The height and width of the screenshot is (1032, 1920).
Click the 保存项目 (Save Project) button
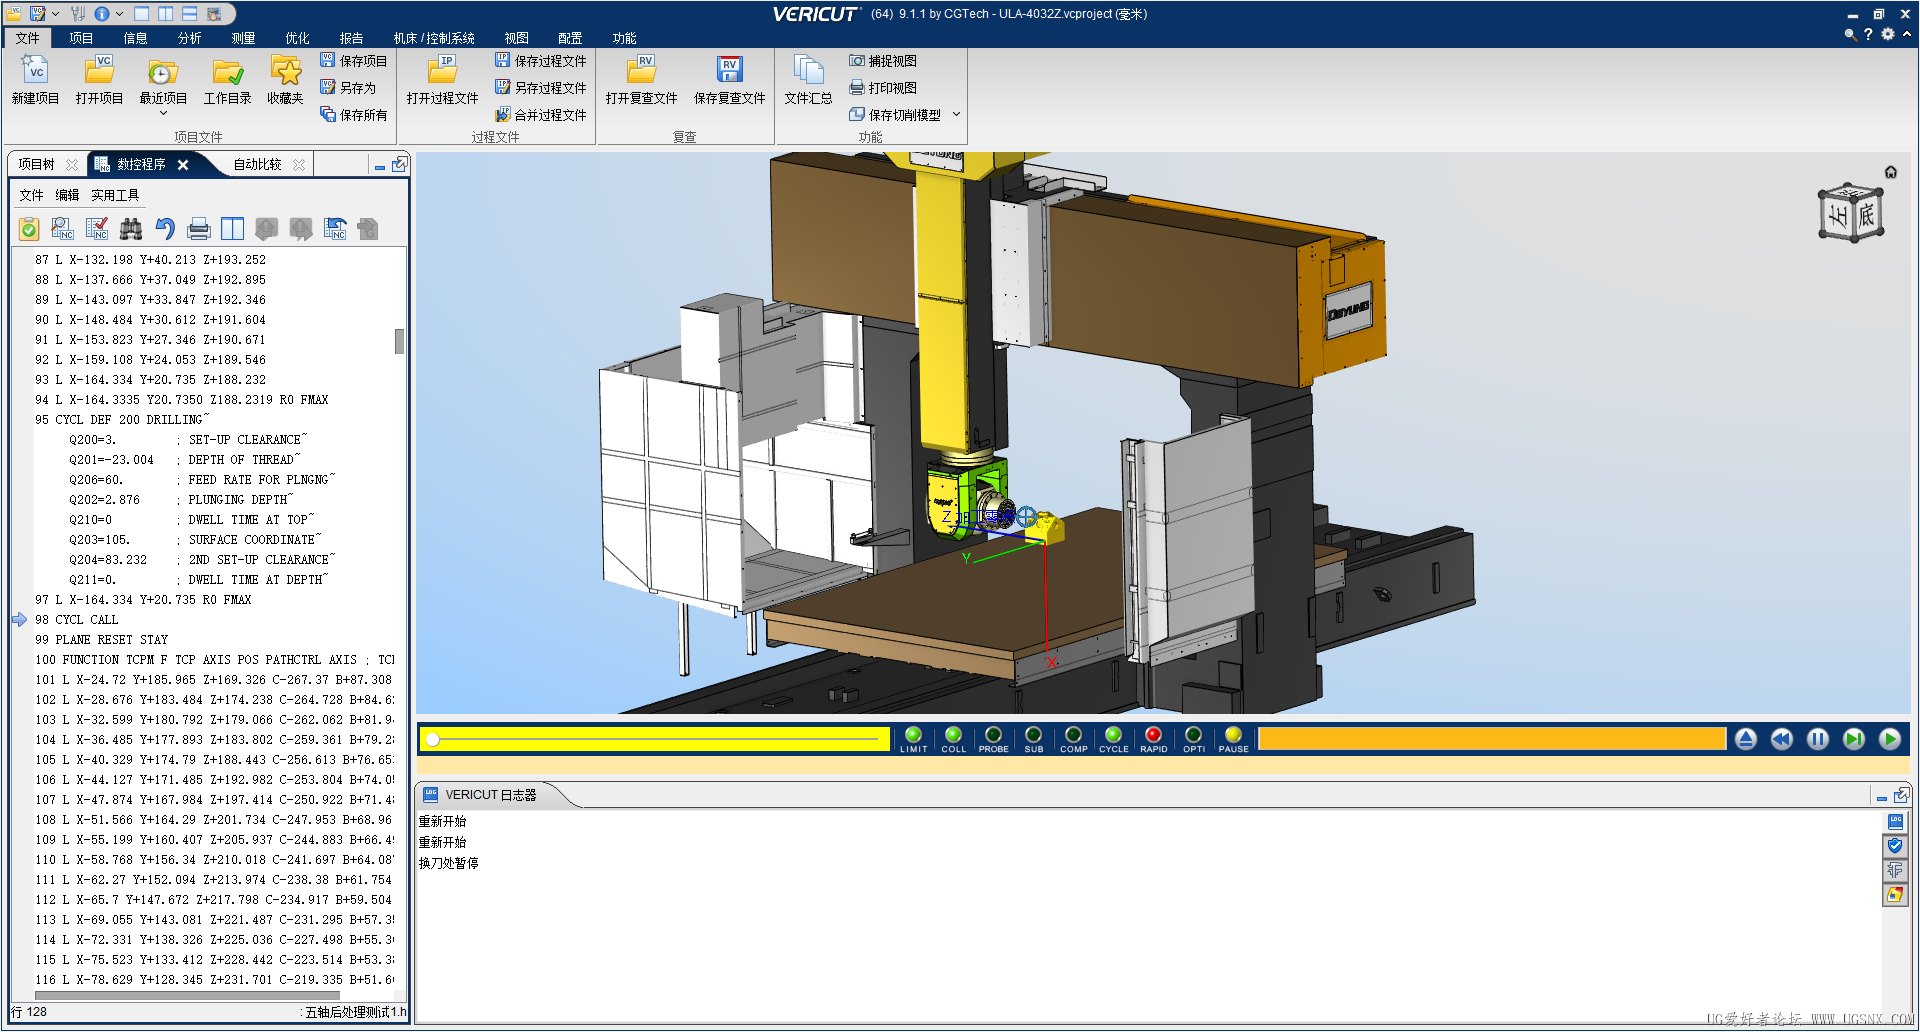click(354, 61)
